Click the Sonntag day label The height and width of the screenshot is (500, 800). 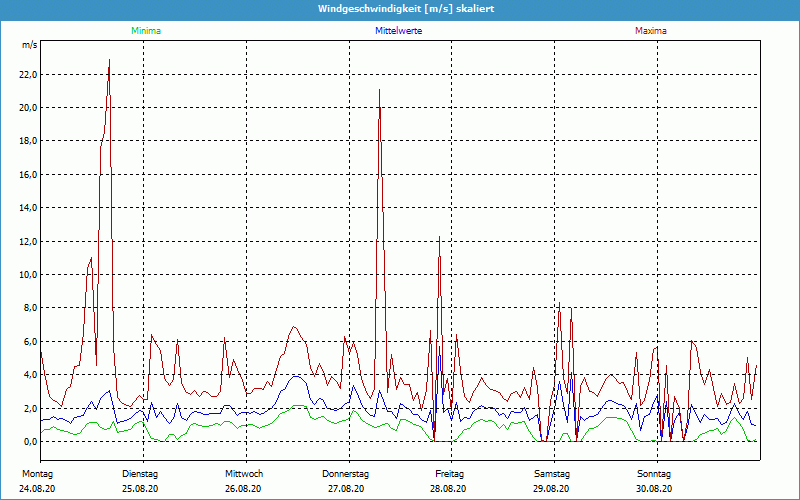click(x=654, y=474)
